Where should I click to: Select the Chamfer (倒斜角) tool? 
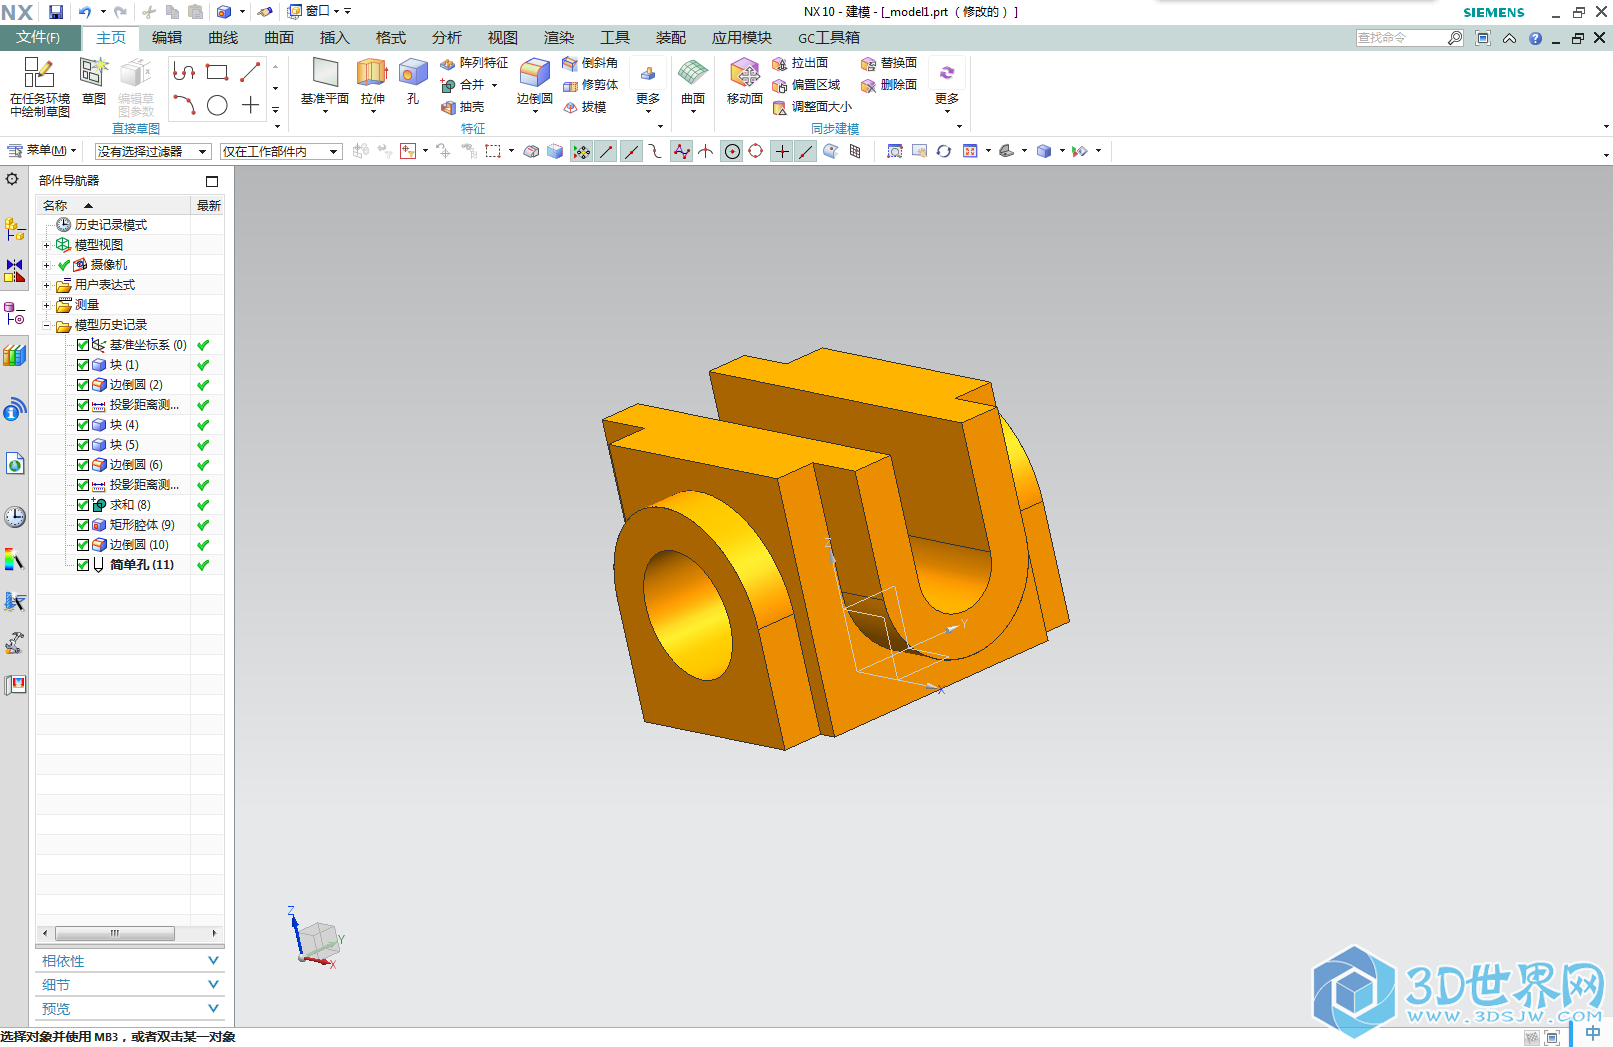pyautogui.click(x=590, y=63)
